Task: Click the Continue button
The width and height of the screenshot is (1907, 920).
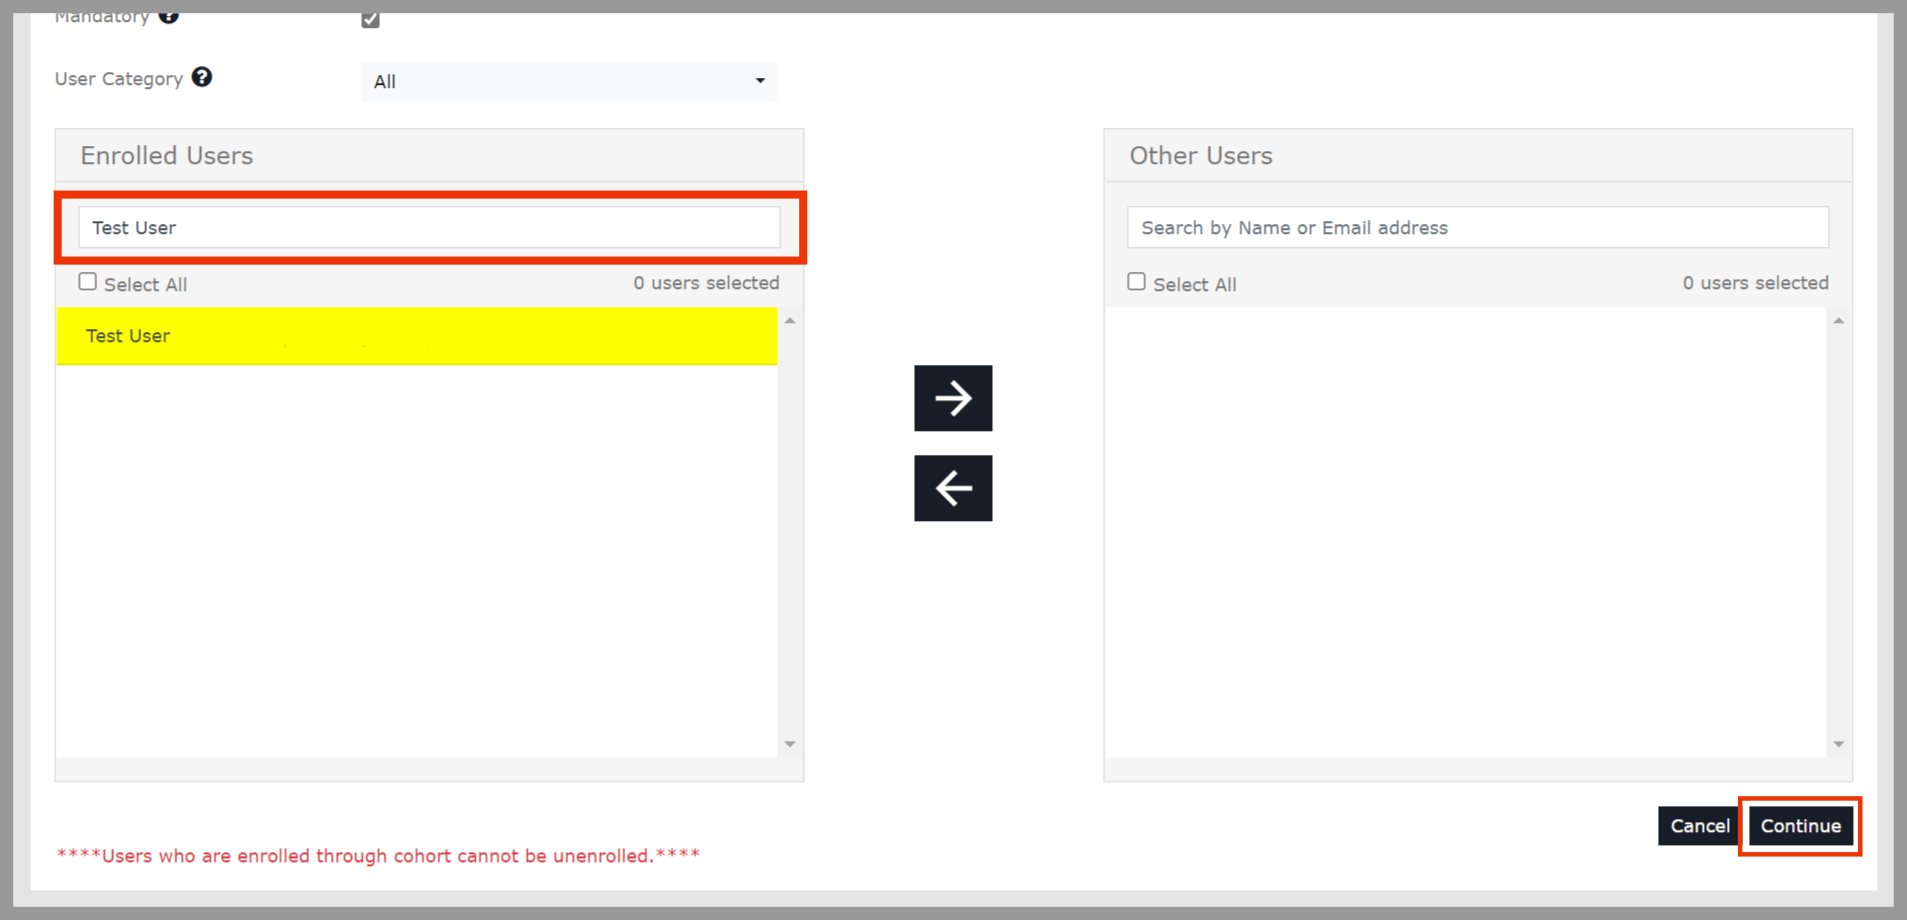Action: (1800, 826)
